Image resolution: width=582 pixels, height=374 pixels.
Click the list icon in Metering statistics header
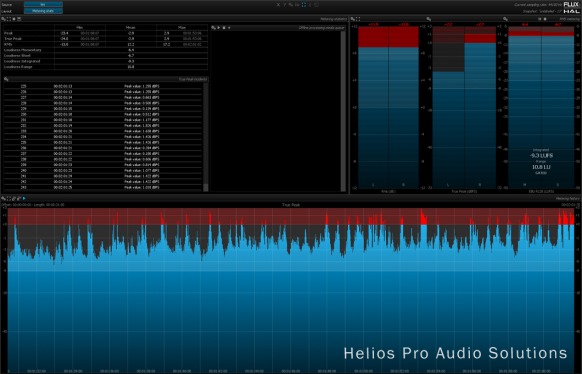[x=19, y=19]
